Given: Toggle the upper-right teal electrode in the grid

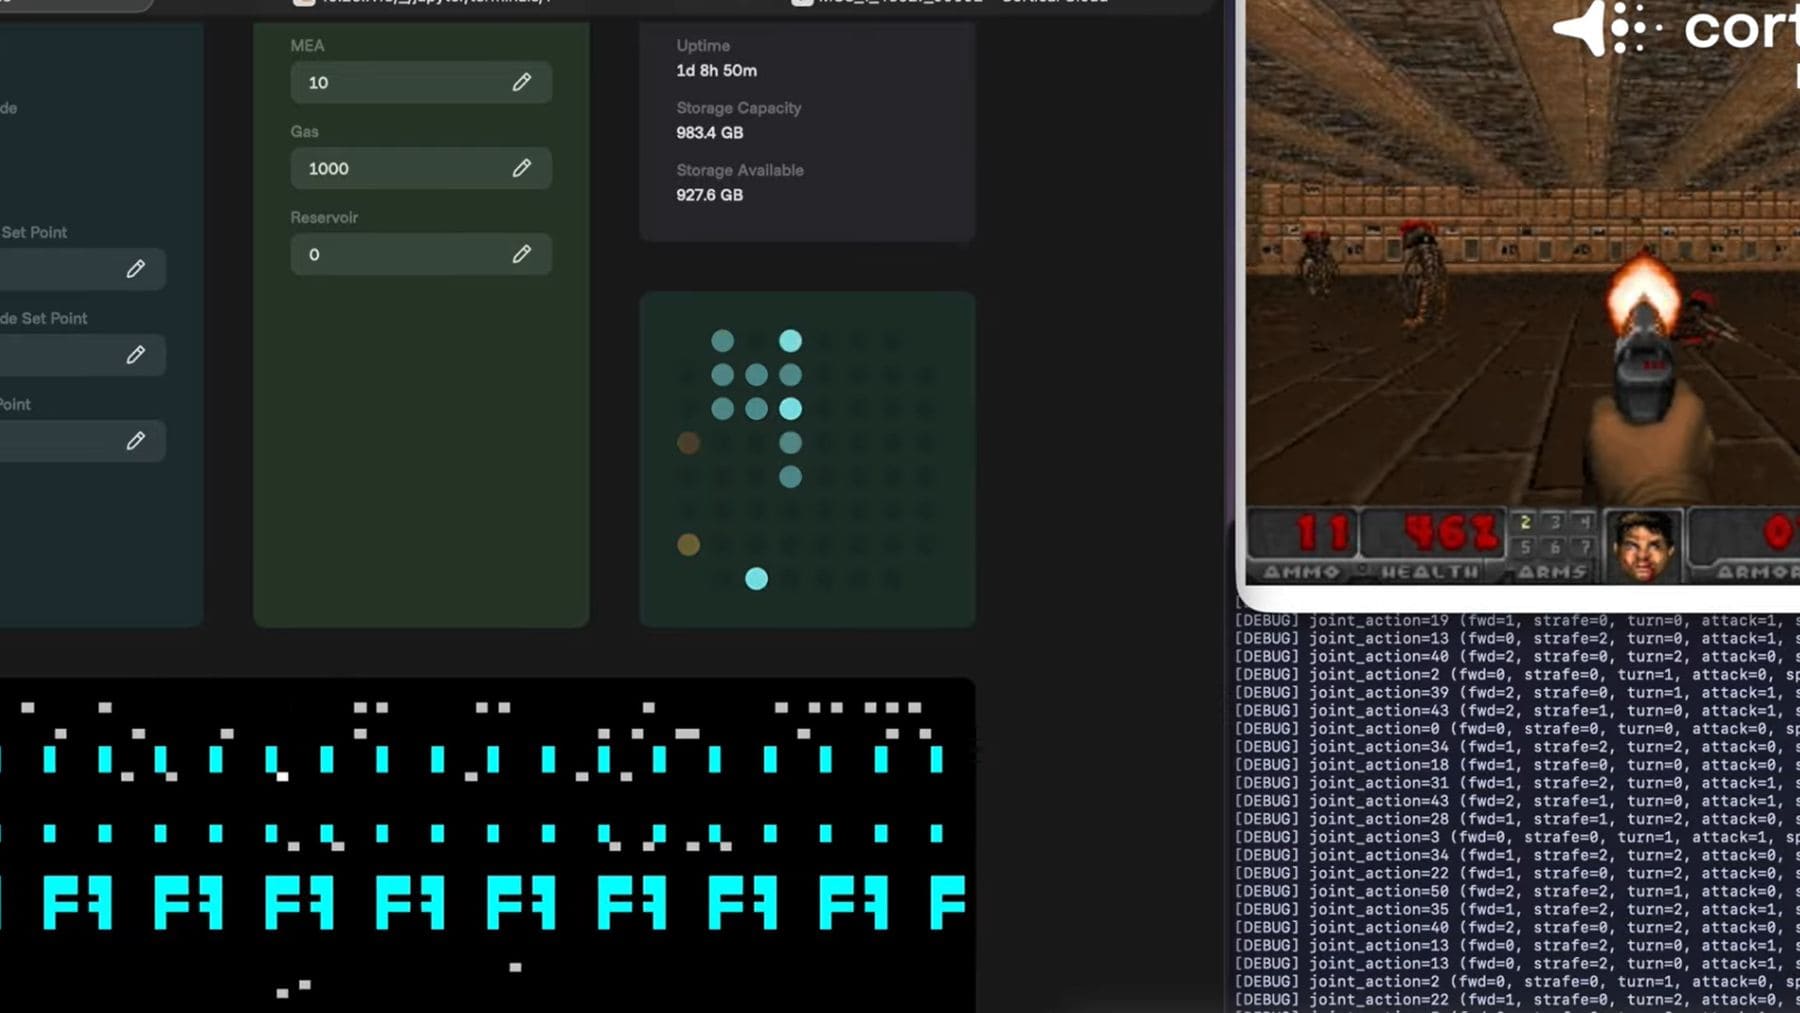Looking at the screenshot, I should point(790,341).
